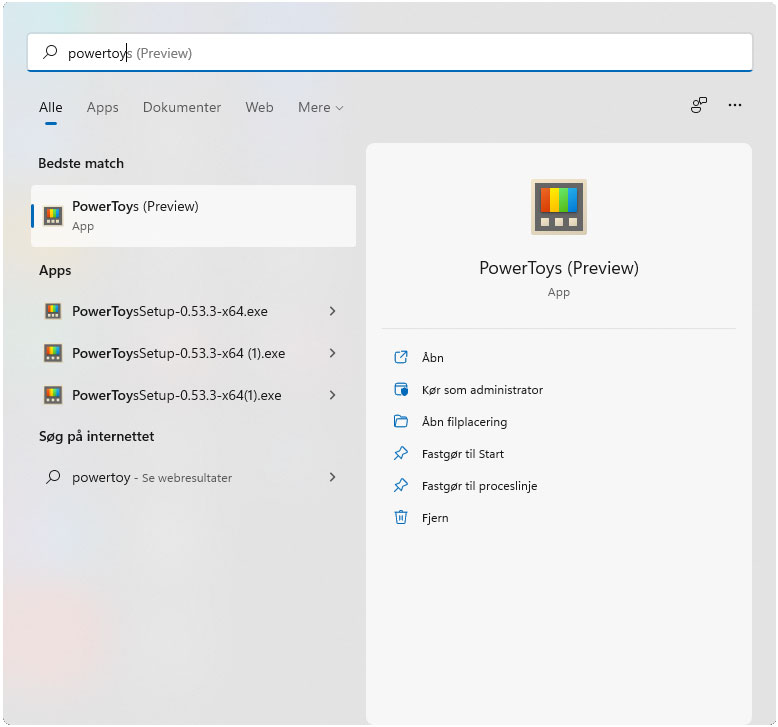
Task: Choose Åbn filplacering
Action: pyautogui.click(x=464, y=422)
